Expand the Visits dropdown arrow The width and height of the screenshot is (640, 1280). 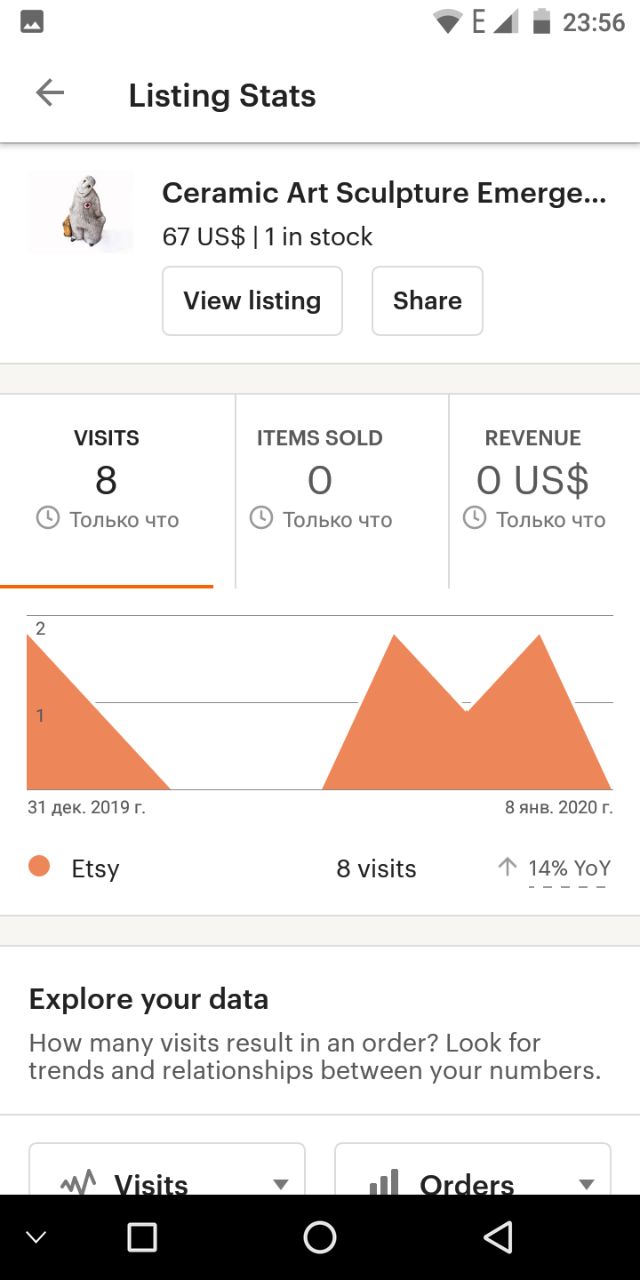point(281,1184)
